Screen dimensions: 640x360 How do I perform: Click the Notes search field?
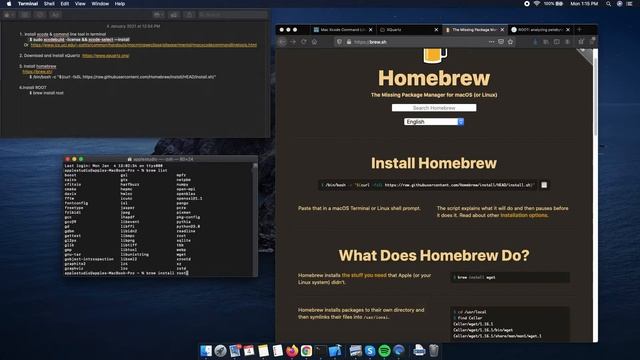[232, 15]
